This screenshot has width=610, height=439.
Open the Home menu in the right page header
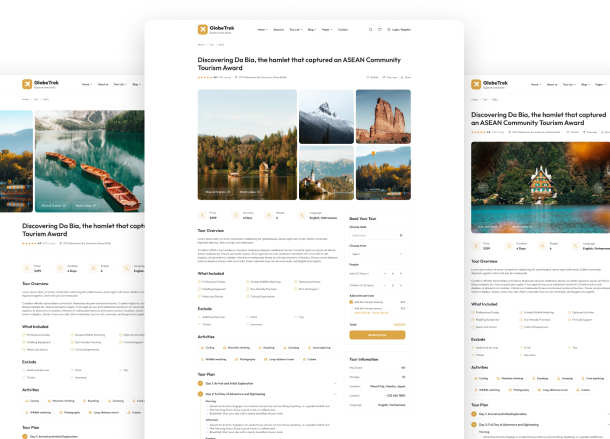tap(536, 84)
